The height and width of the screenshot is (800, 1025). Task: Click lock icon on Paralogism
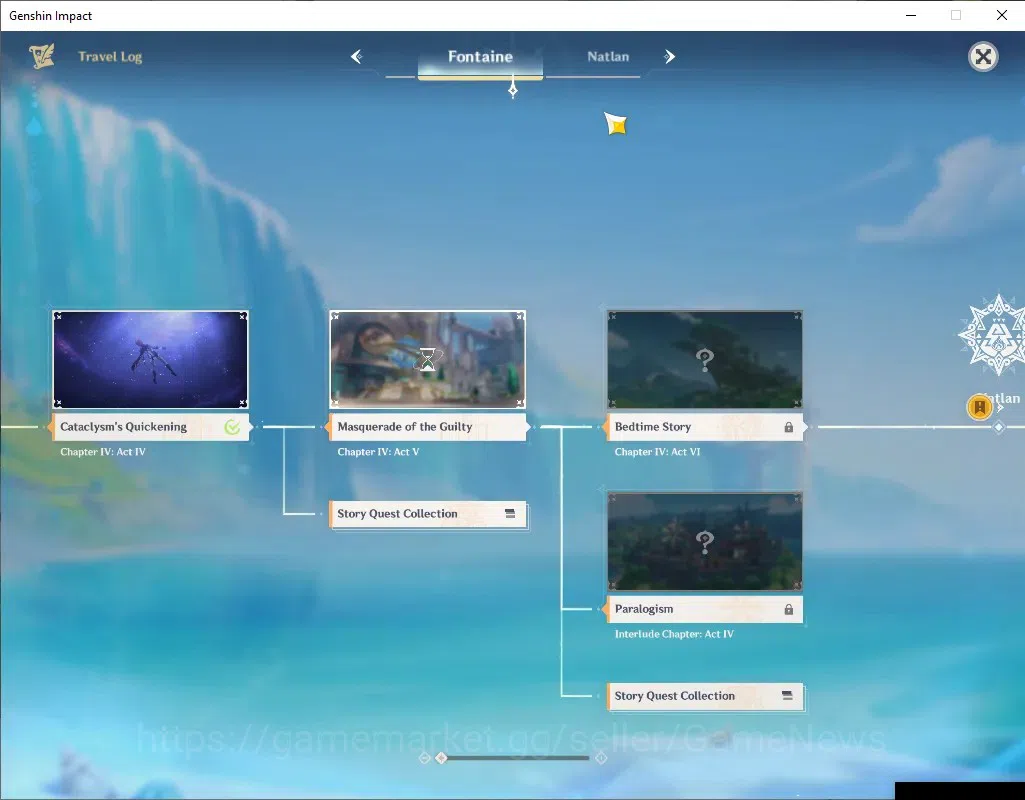tap(788, 609)
